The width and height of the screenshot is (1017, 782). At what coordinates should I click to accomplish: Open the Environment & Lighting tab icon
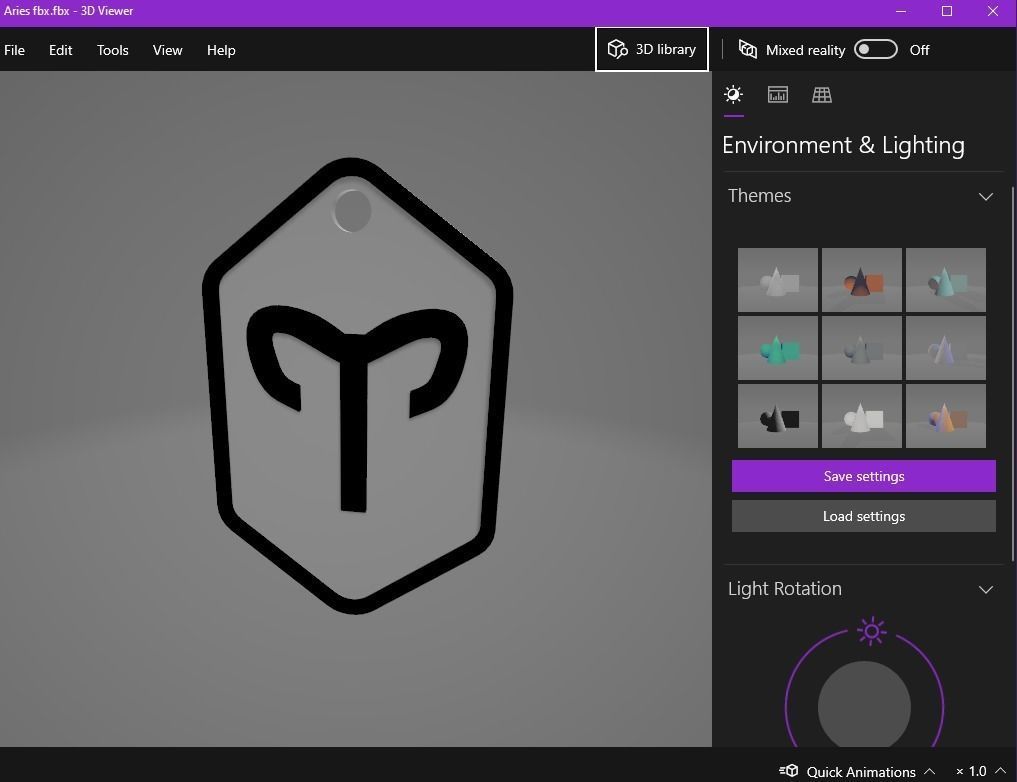[734, 95]
